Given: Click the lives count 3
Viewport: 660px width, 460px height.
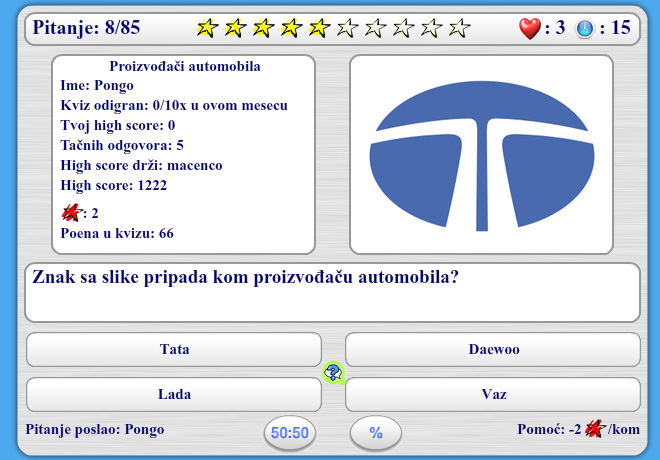Looking at the screenshot, I should [x=560, y=28].
